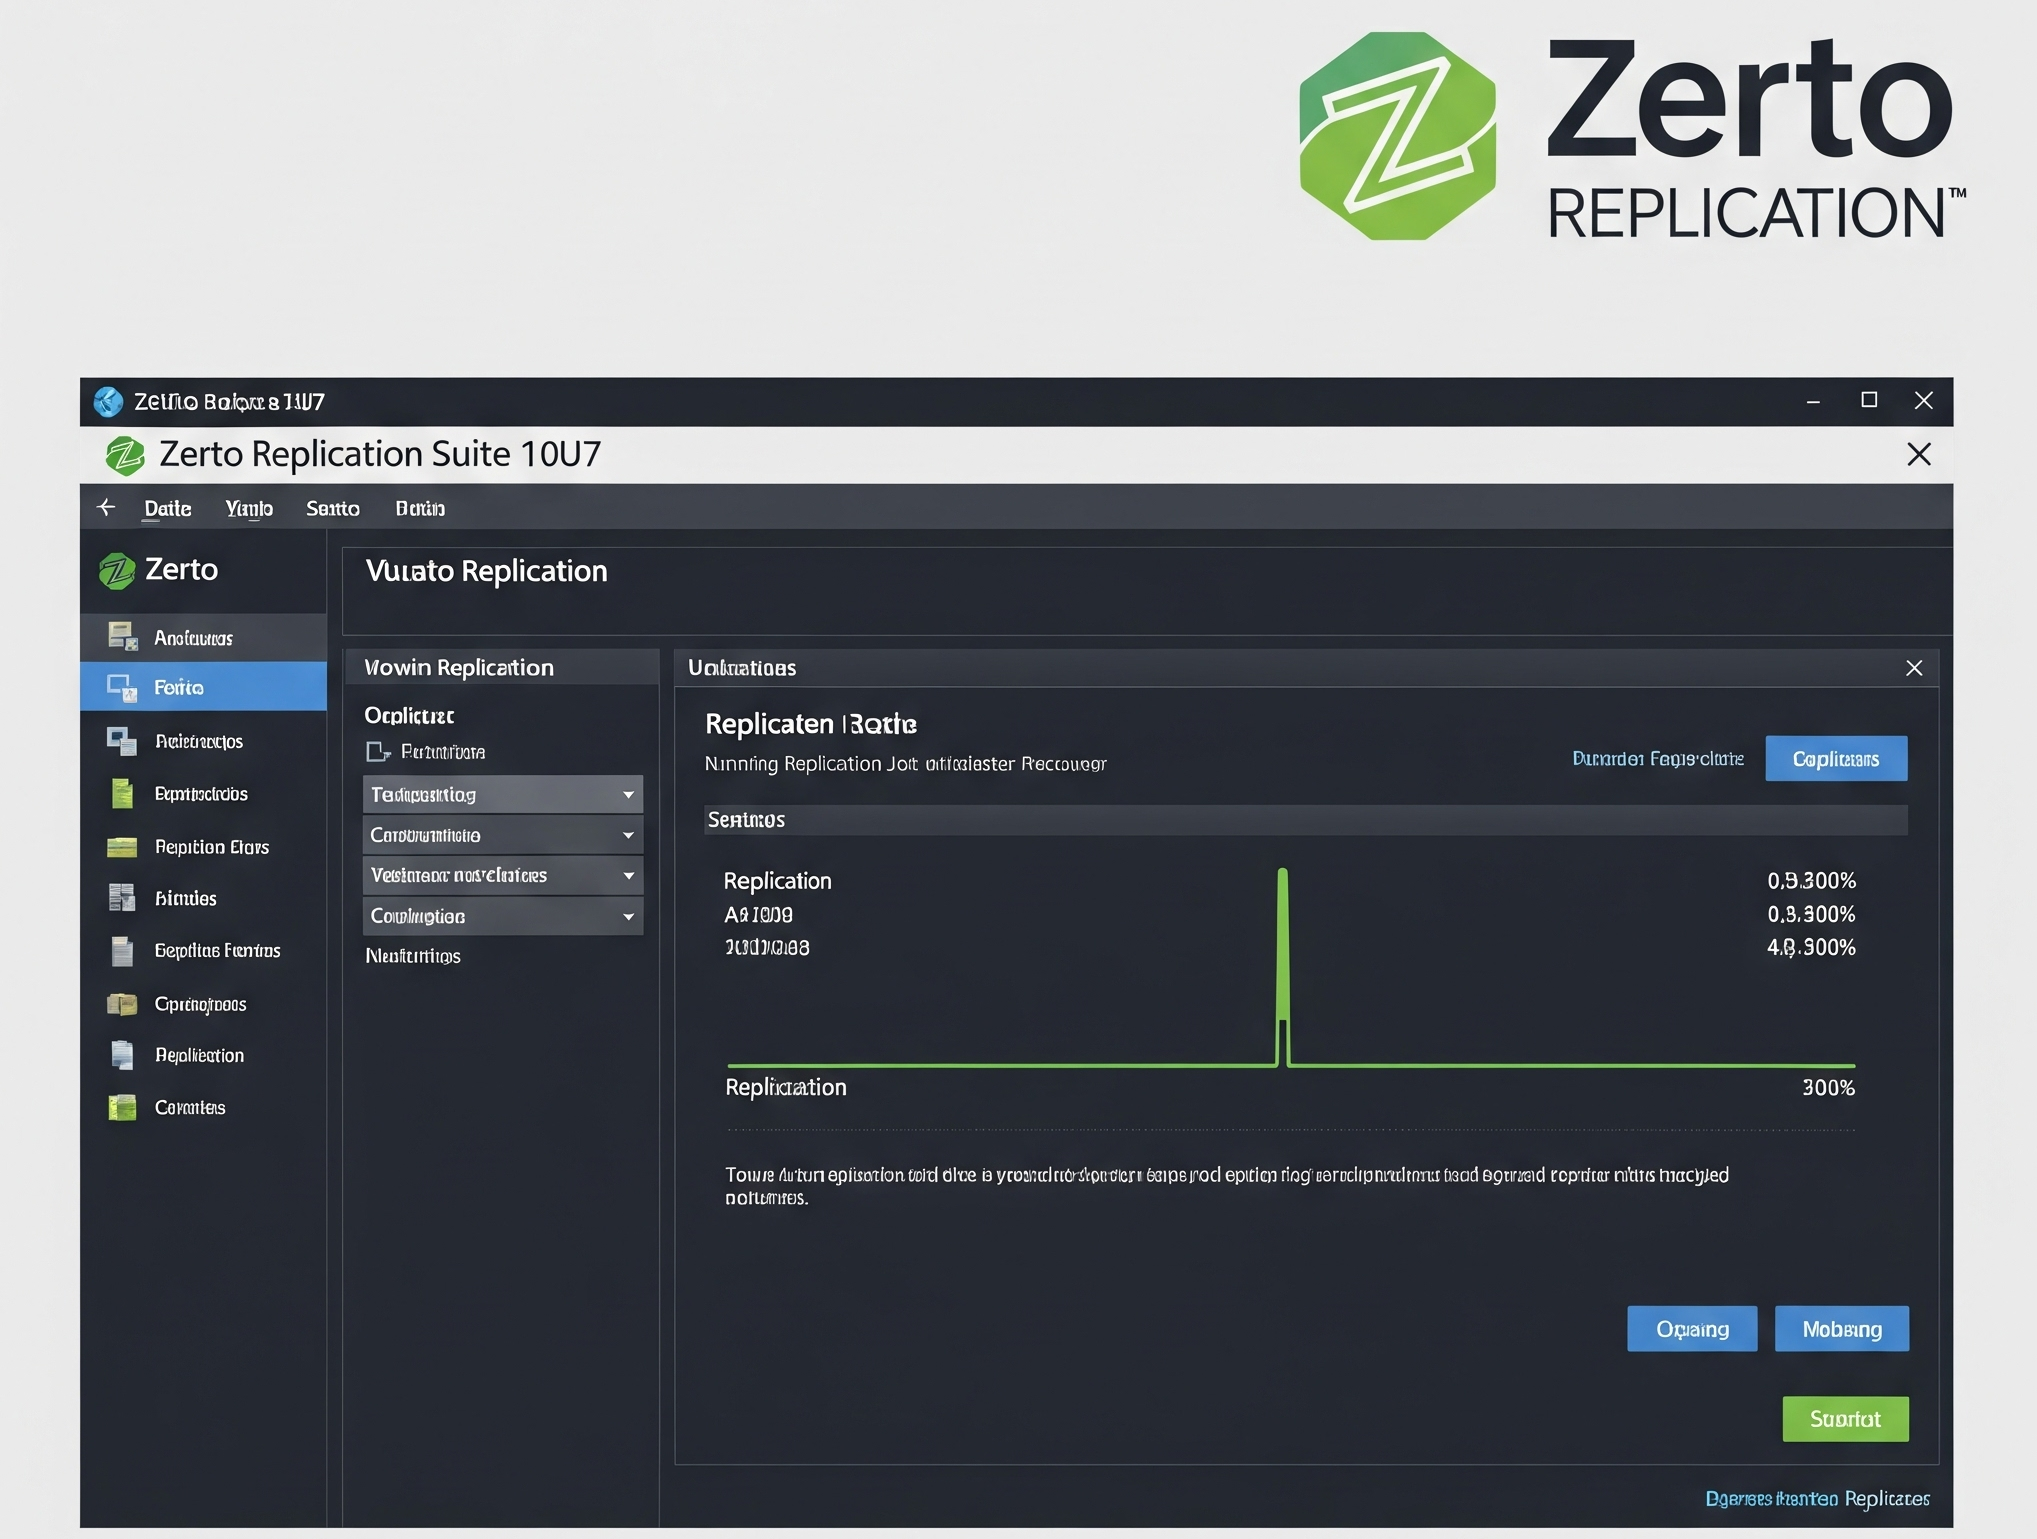Click the Cprenojroos sidebar icon
This screenshot has width=2037, height=1539.
tap(122, 1003)
